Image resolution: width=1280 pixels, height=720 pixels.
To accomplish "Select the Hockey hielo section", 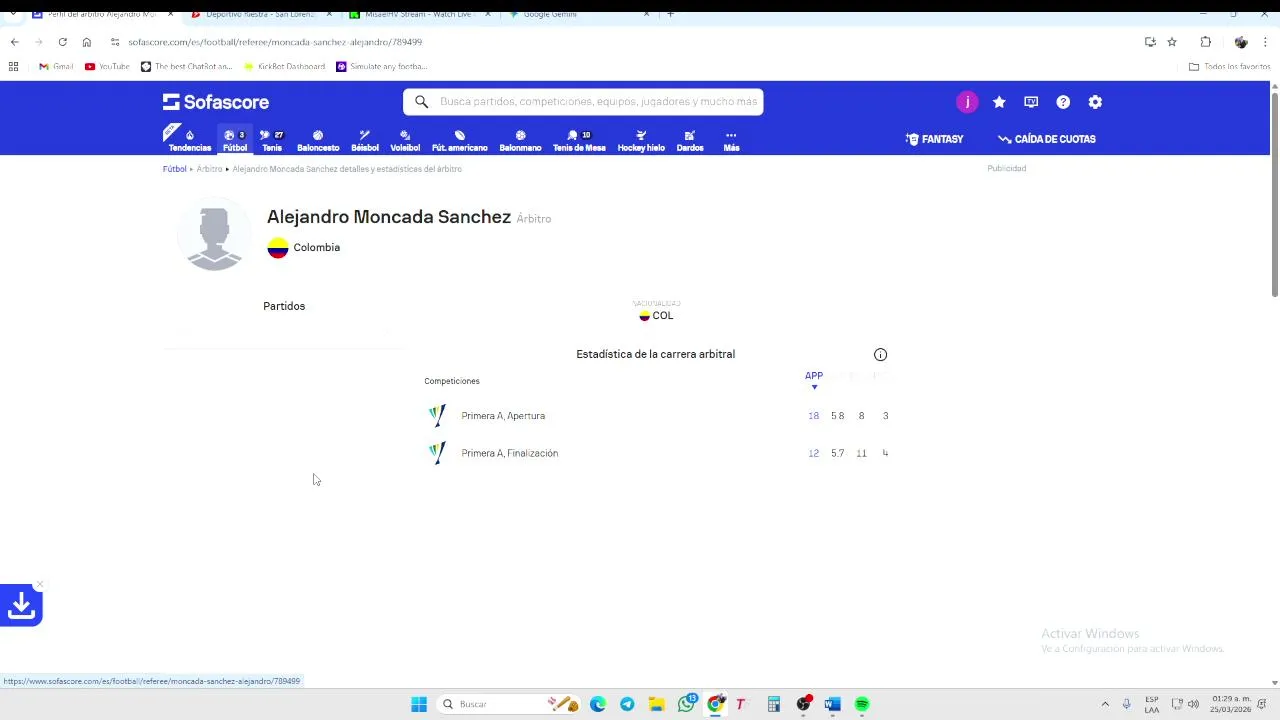I will point(641,140).
